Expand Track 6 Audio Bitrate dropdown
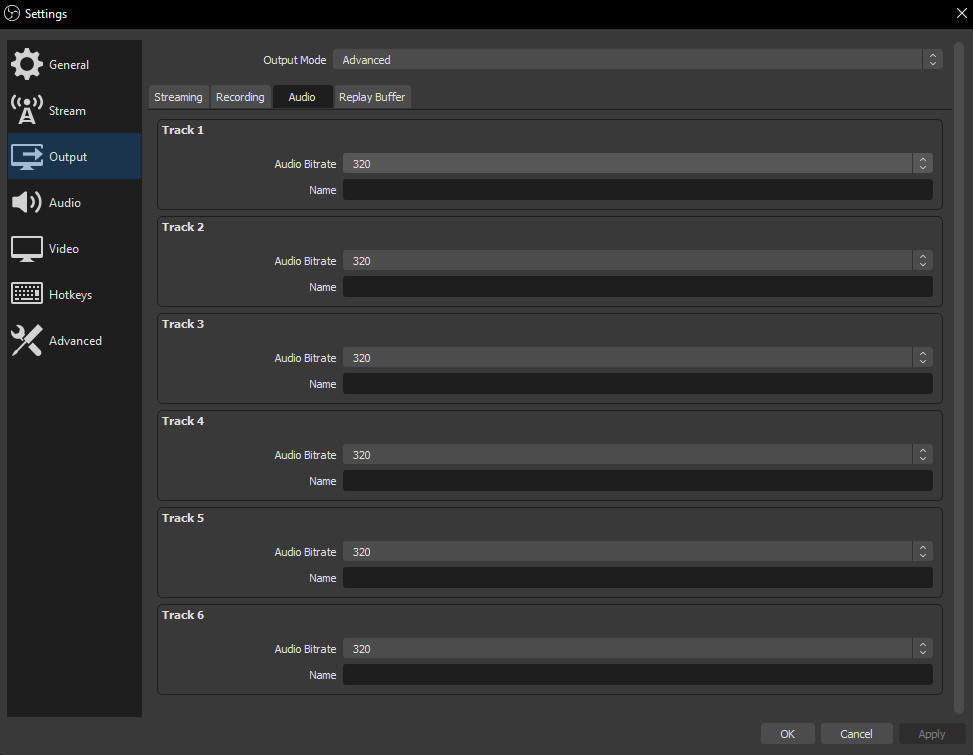973x755 pixels. (x=638, y=649)
